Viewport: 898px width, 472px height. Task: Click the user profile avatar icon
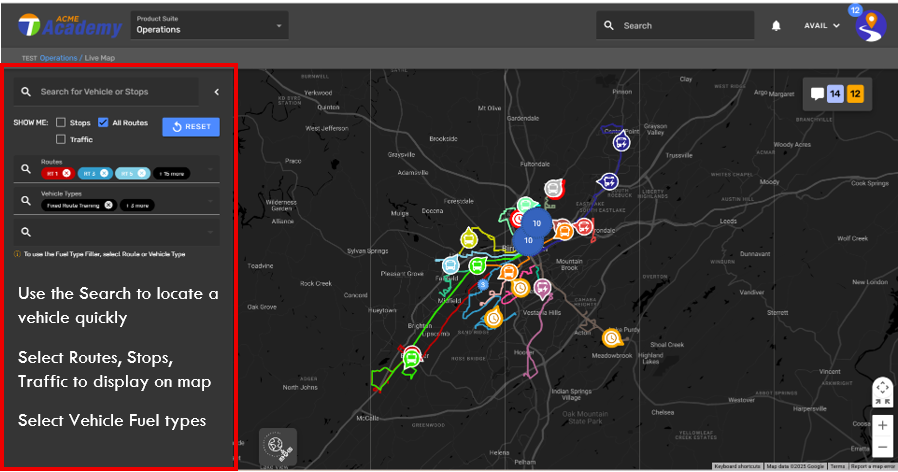coord(871,27)
